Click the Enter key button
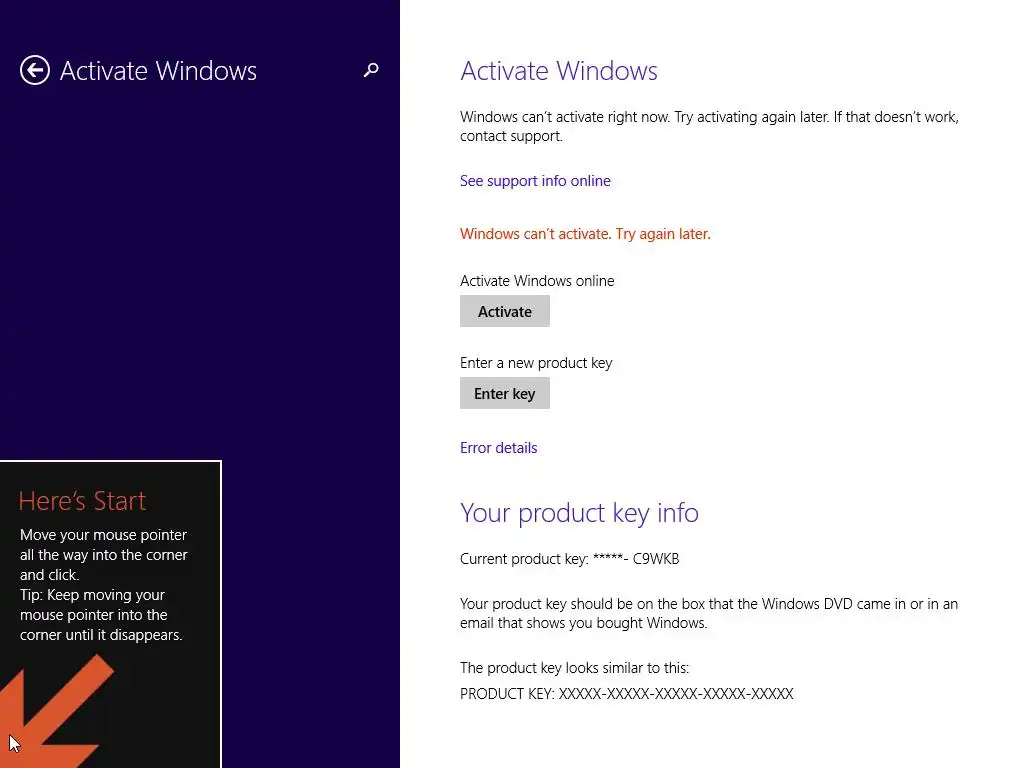Viewport: 1024px width, 768px height. pos(505,394)
